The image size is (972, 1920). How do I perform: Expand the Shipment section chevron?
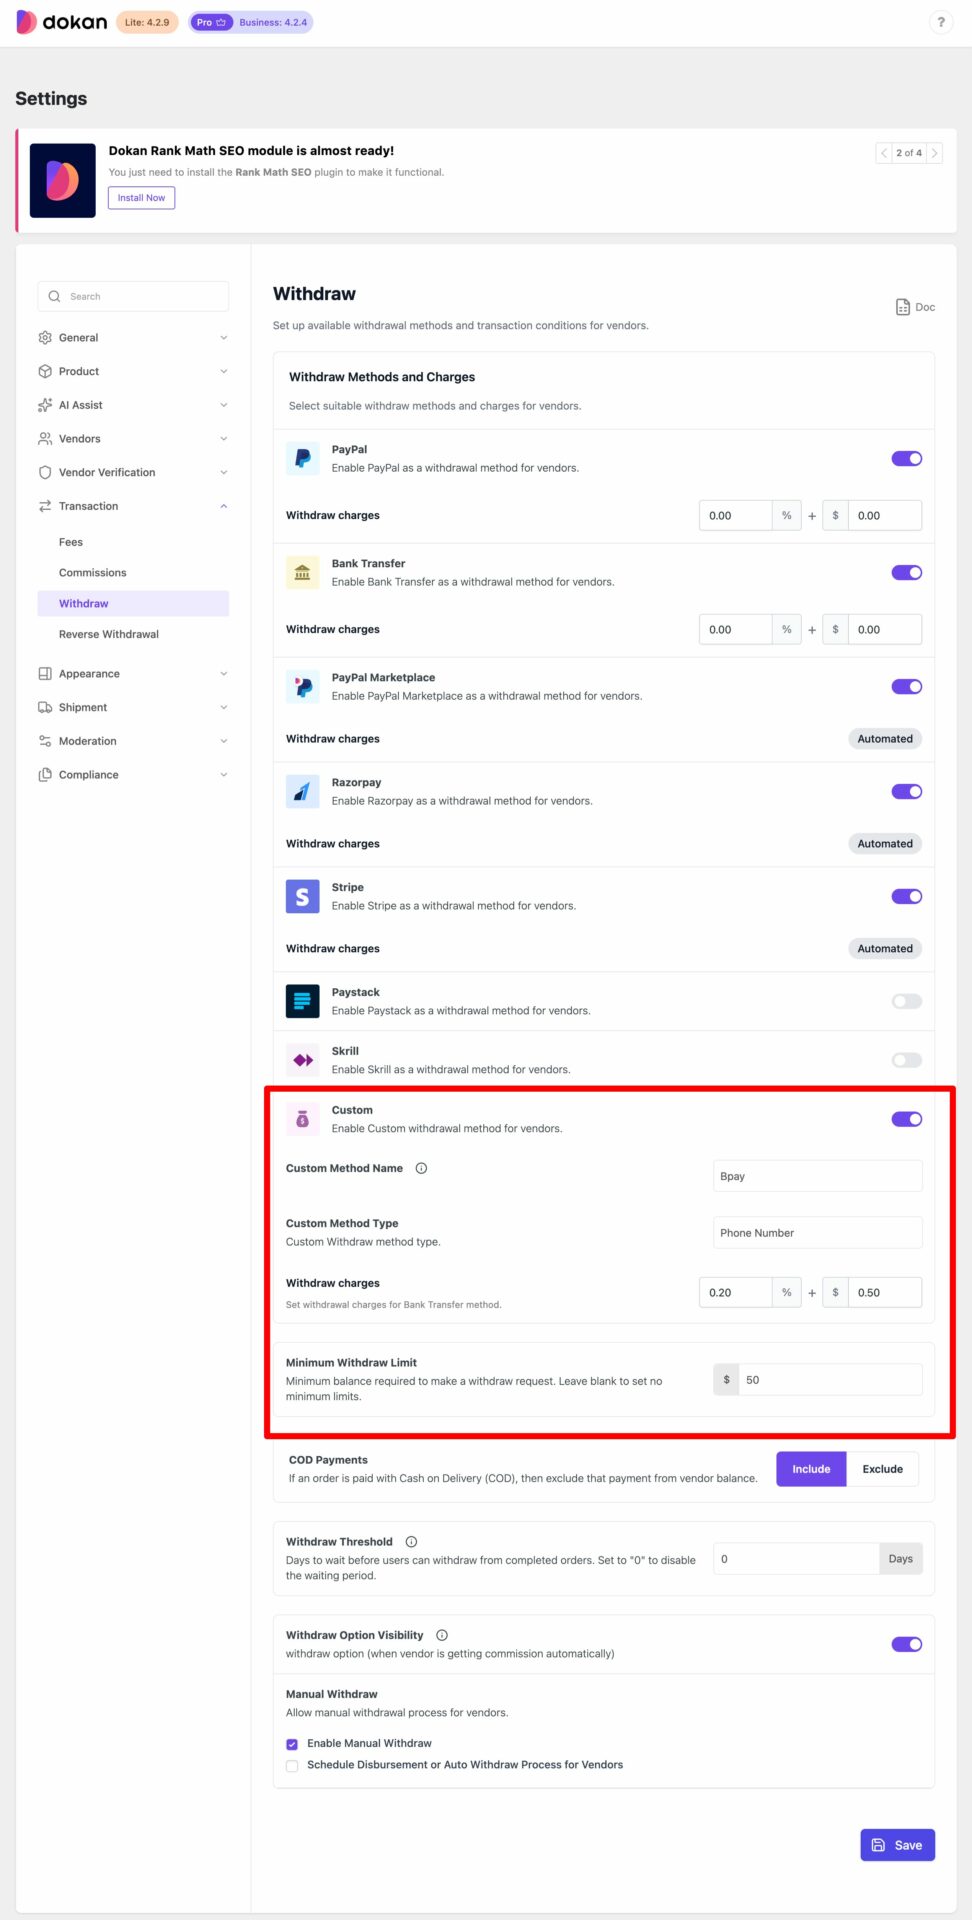(224, 707)
